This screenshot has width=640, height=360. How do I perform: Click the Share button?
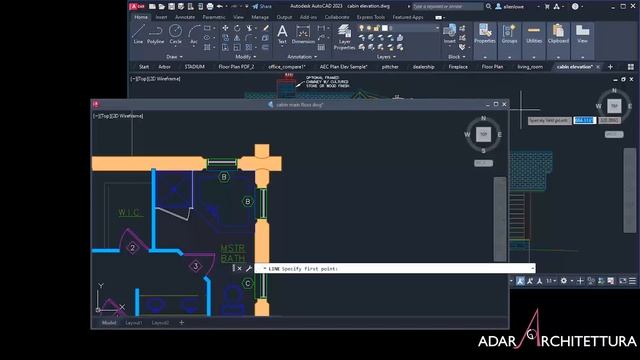pyautogui.click(x=262, y=7)
